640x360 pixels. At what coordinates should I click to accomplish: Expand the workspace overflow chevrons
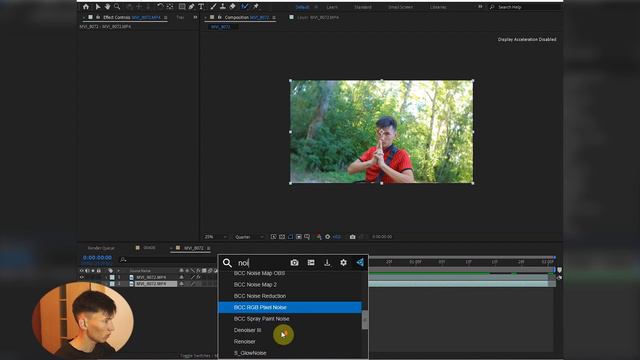[480, 7]
